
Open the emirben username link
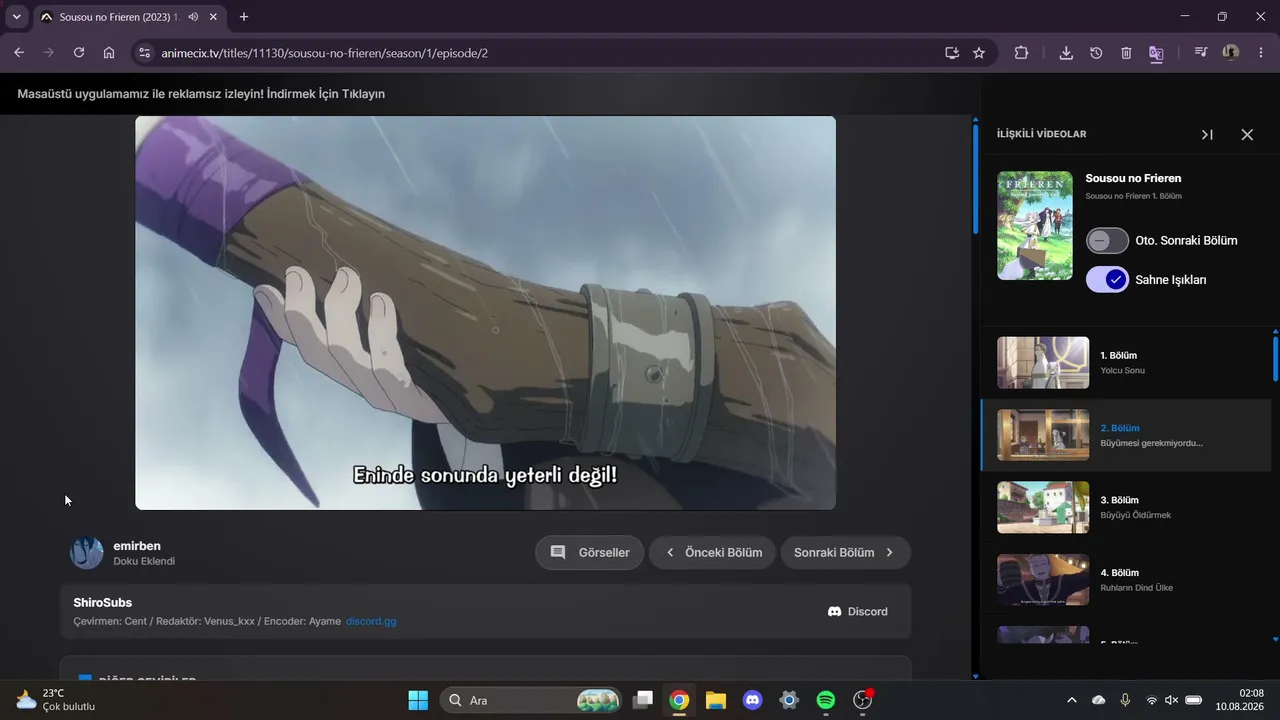(137, 546)
